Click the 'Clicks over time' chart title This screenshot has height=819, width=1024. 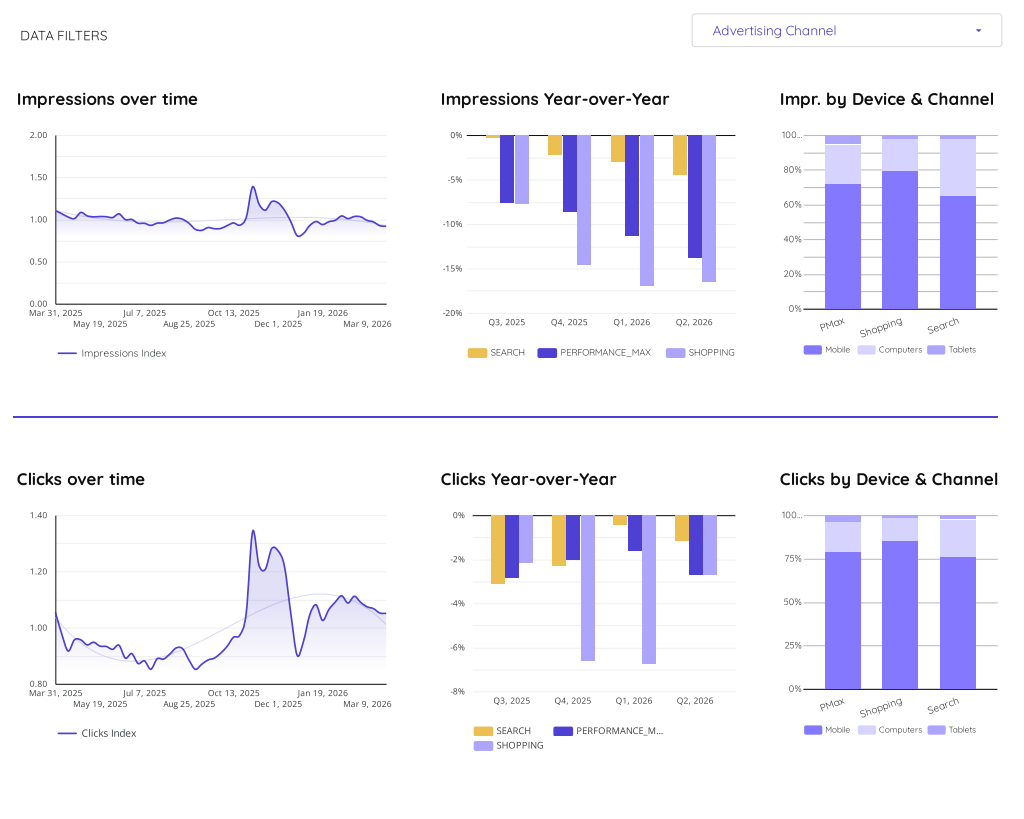point(81,479)
